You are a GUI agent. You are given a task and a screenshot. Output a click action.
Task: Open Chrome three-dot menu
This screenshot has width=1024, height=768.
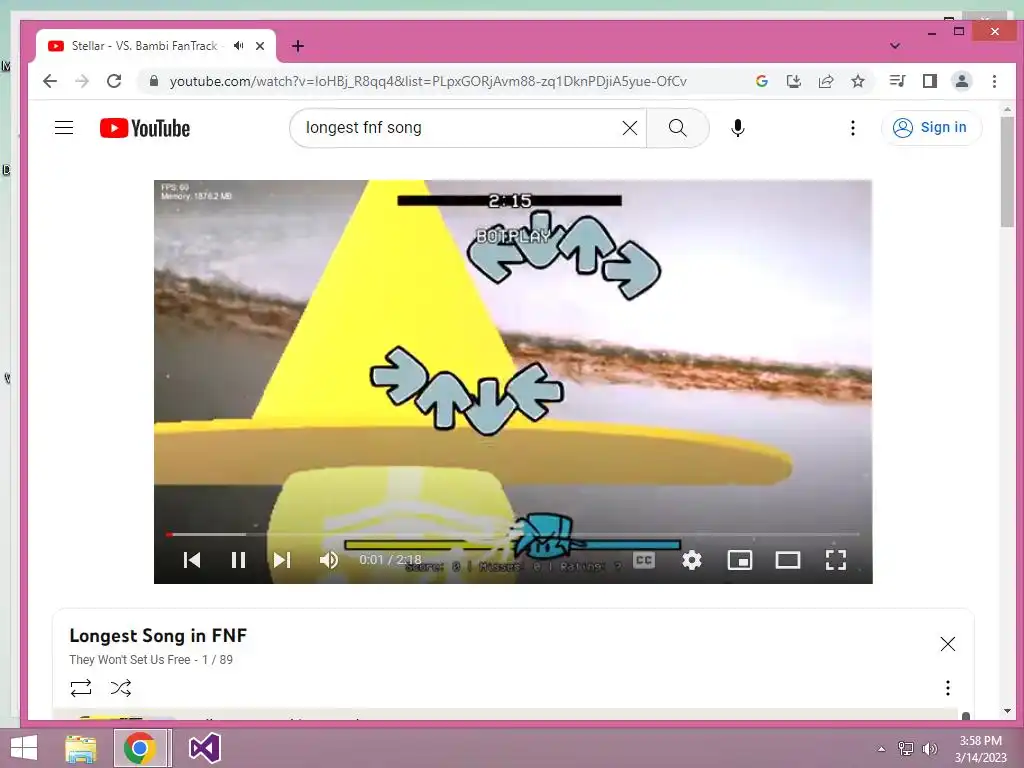pyautogui.click(x=994, y=81)
